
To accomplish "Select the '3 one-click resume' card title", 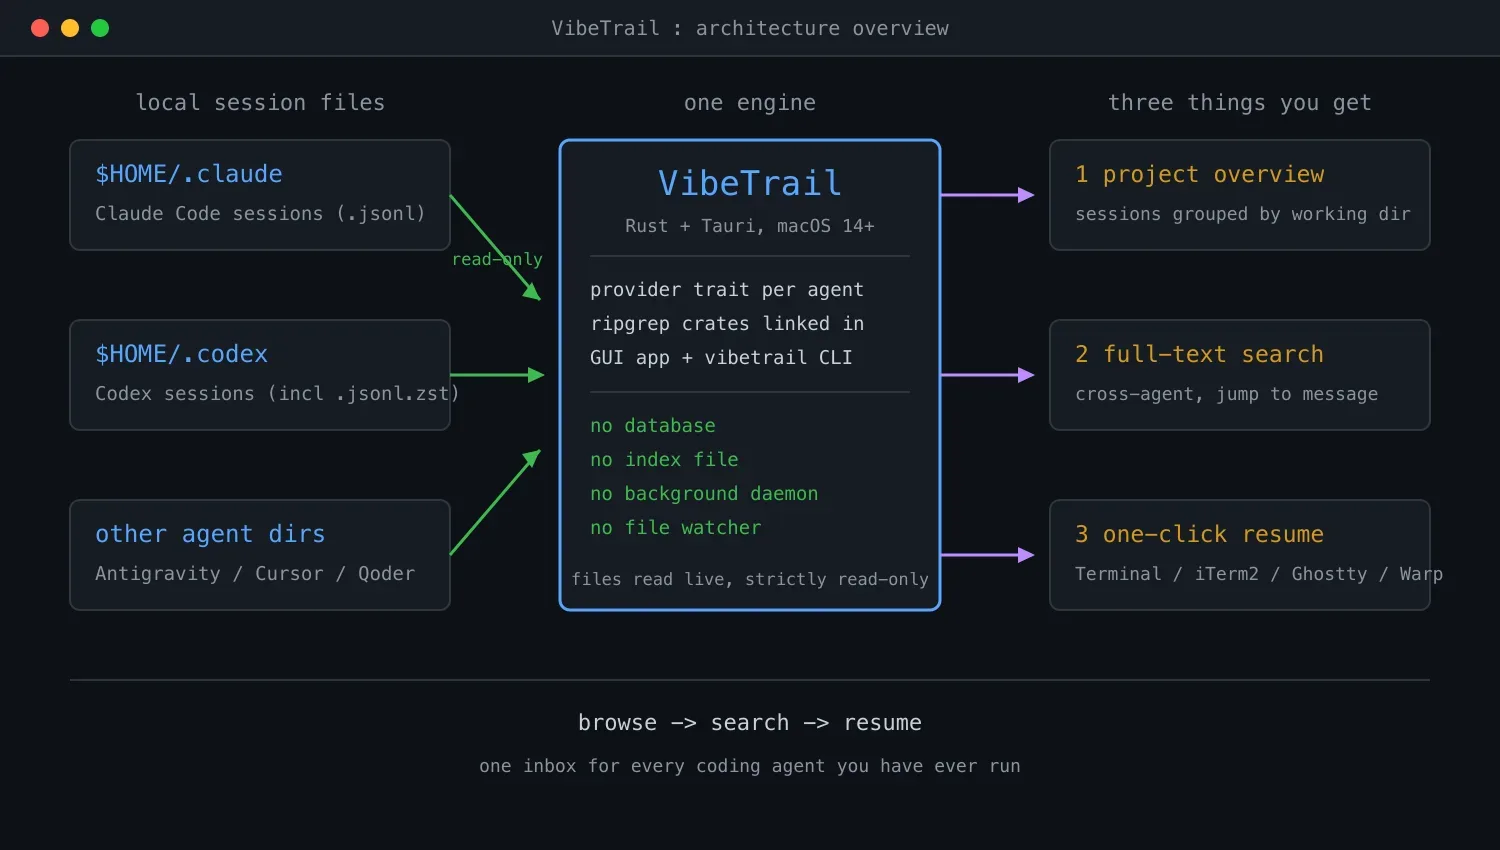I will pos(1199,534).
